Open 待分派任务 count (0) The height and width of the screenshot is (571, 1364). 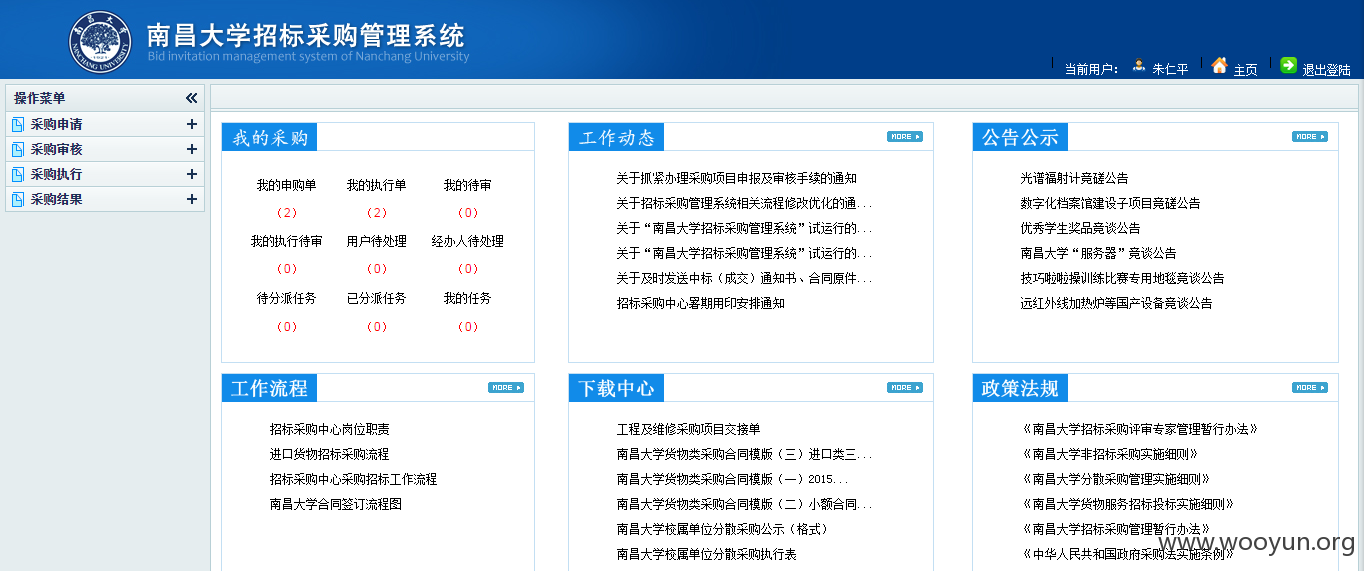(x=287, y=327)
